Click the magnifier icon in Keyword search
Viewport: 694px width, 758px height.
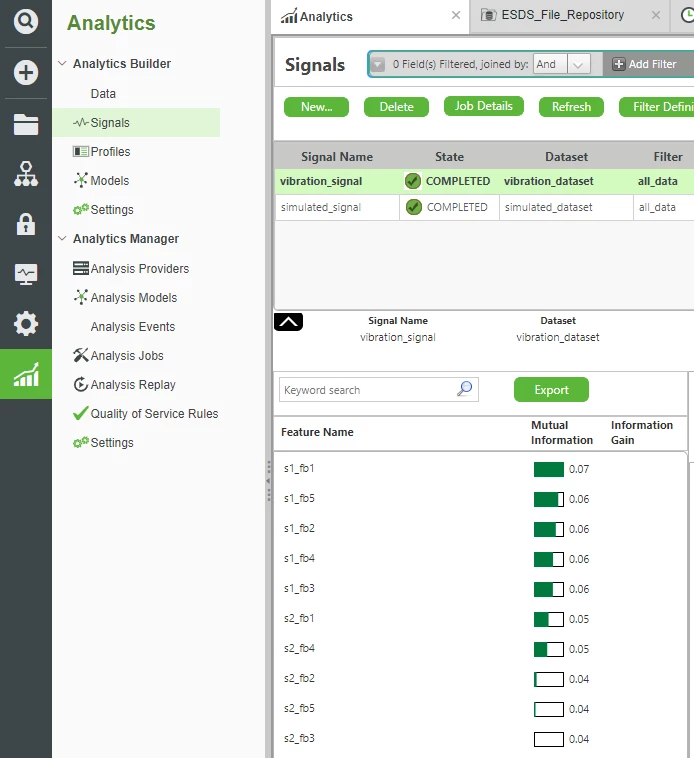(x=465, y=389)
